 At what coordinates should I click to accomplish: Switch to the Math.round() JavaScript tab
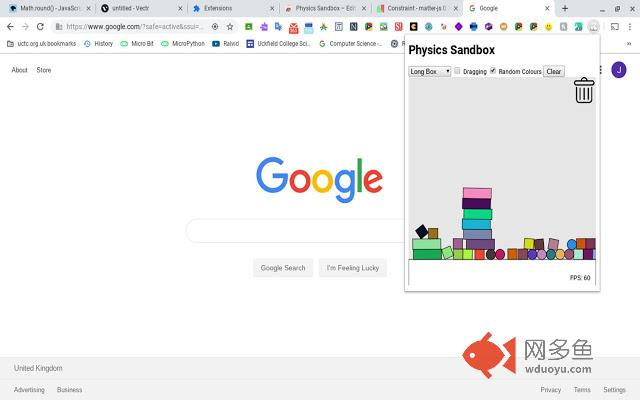click(x=49, y=8)
